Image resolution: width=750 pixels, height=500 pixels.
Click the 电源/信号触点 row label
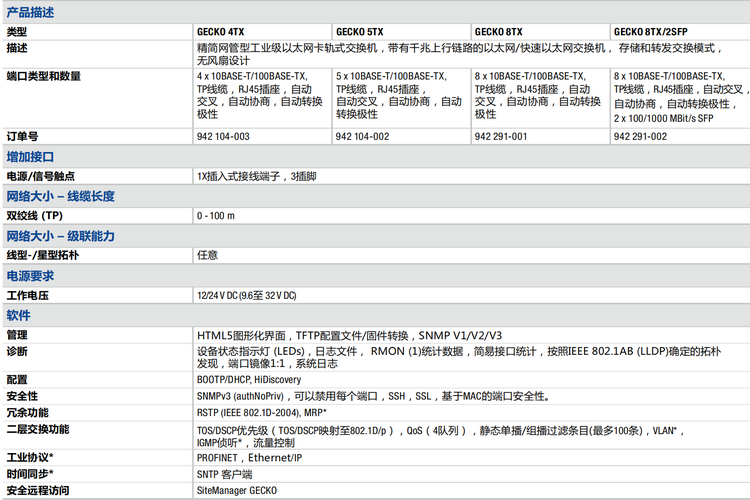(x=41, y=177)
